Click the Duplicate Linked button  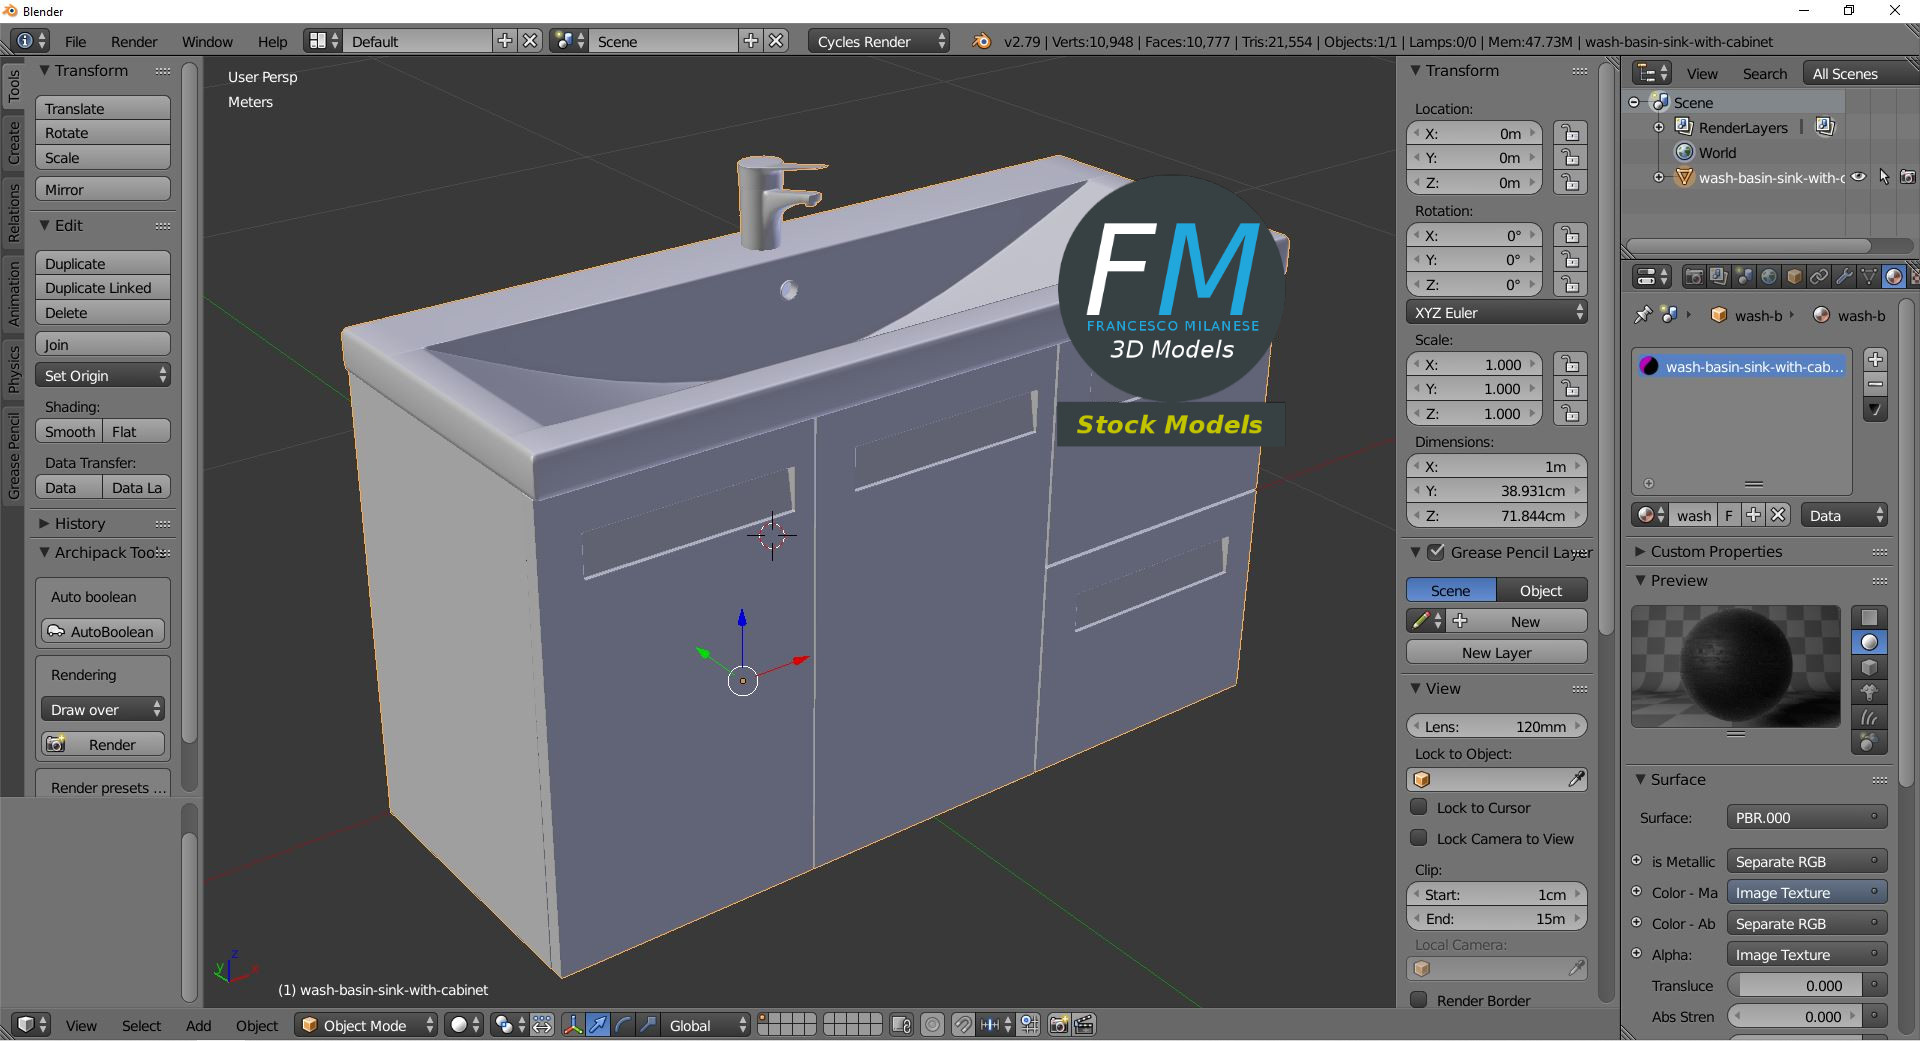[x=103, y=288]
